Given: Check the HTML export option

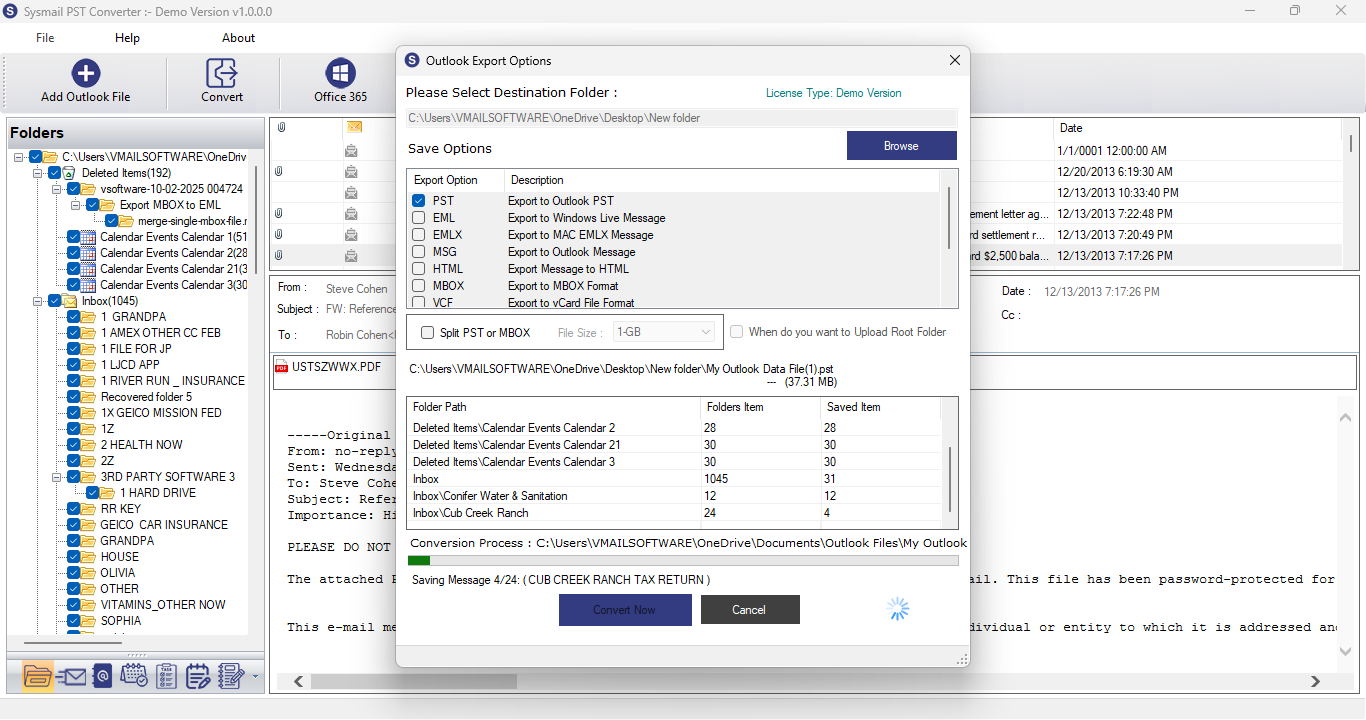Looking at the screenshot, I should point(419,269).
